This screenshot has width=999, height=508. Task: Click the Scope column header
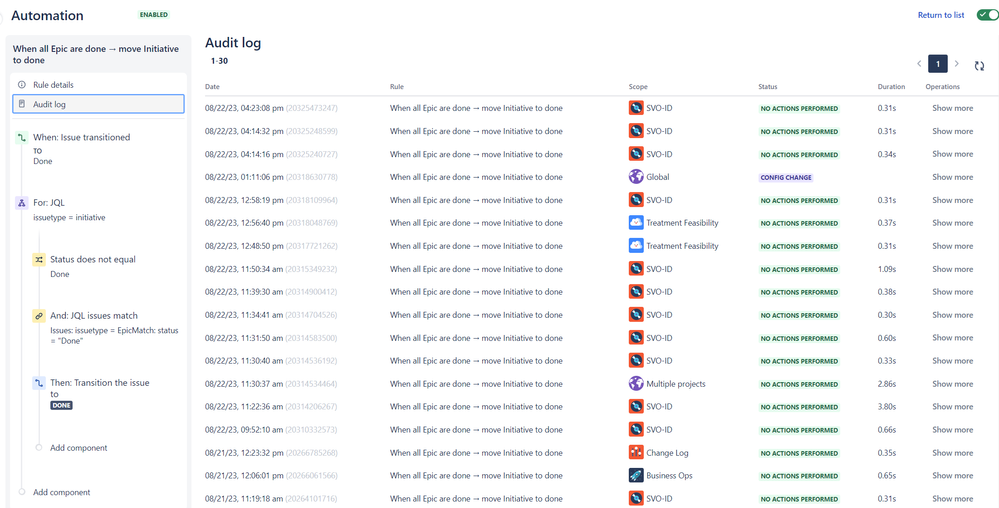[x=638, y=87]
